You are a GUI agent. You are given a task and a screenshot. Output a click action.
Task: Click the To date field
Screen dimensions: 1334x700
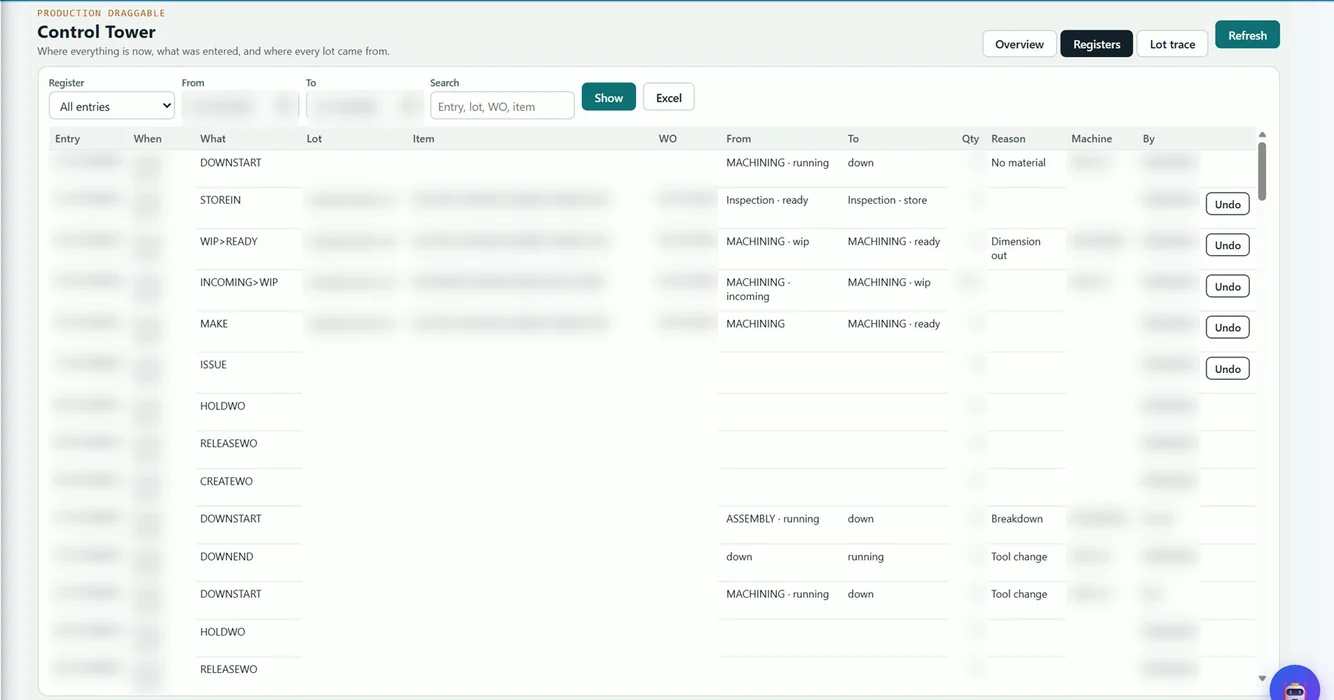click(364, 106)
